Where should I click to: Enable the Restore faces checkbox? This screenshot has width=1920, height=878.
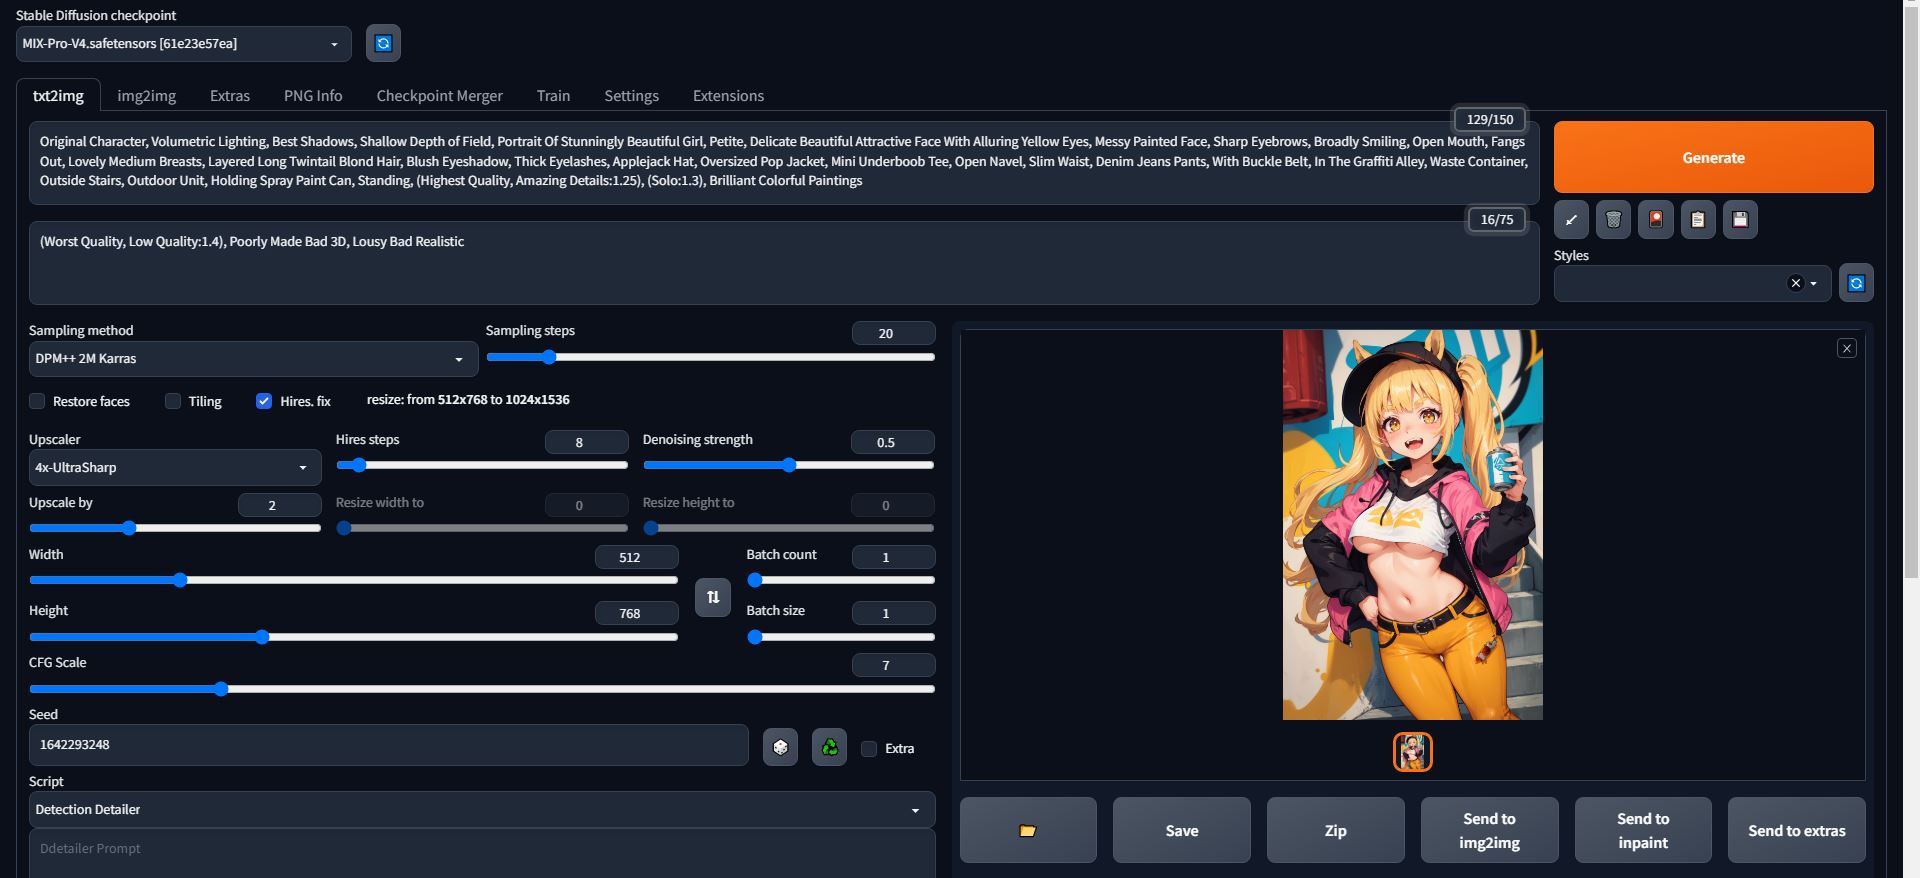click(38, 401)
